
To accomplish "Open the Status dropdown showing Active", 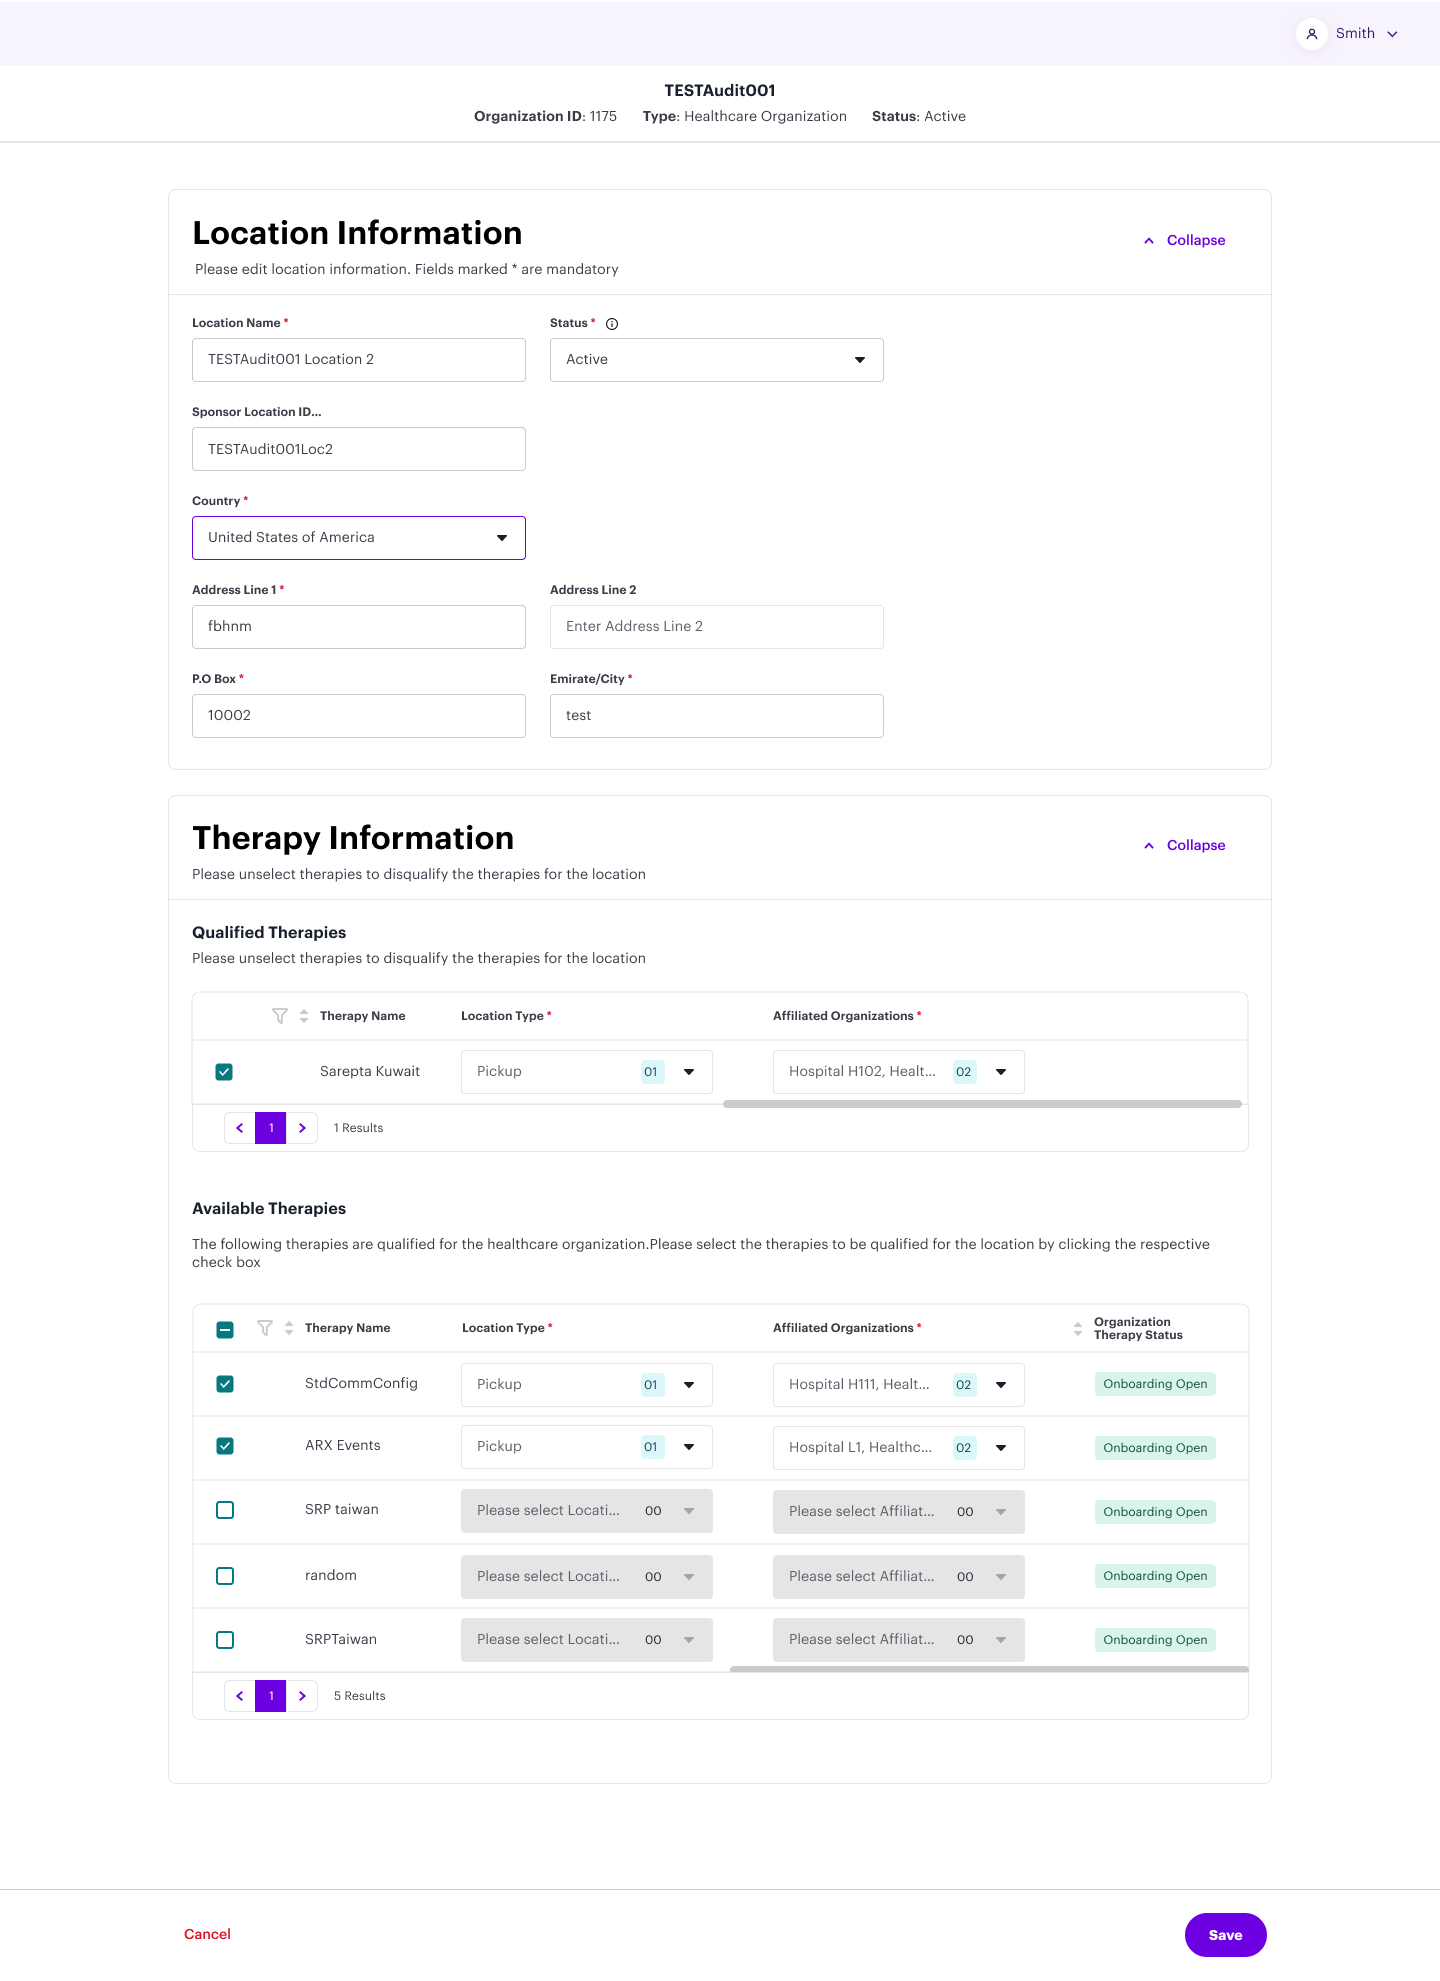I will (x=716, y=360).
